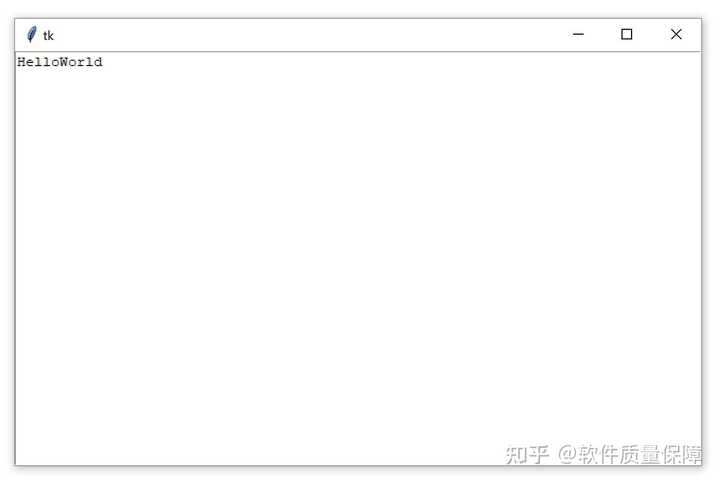Viewport: 720px width, 484px height.
Task: Click the left border of the tk window
Action: point(15,257)
